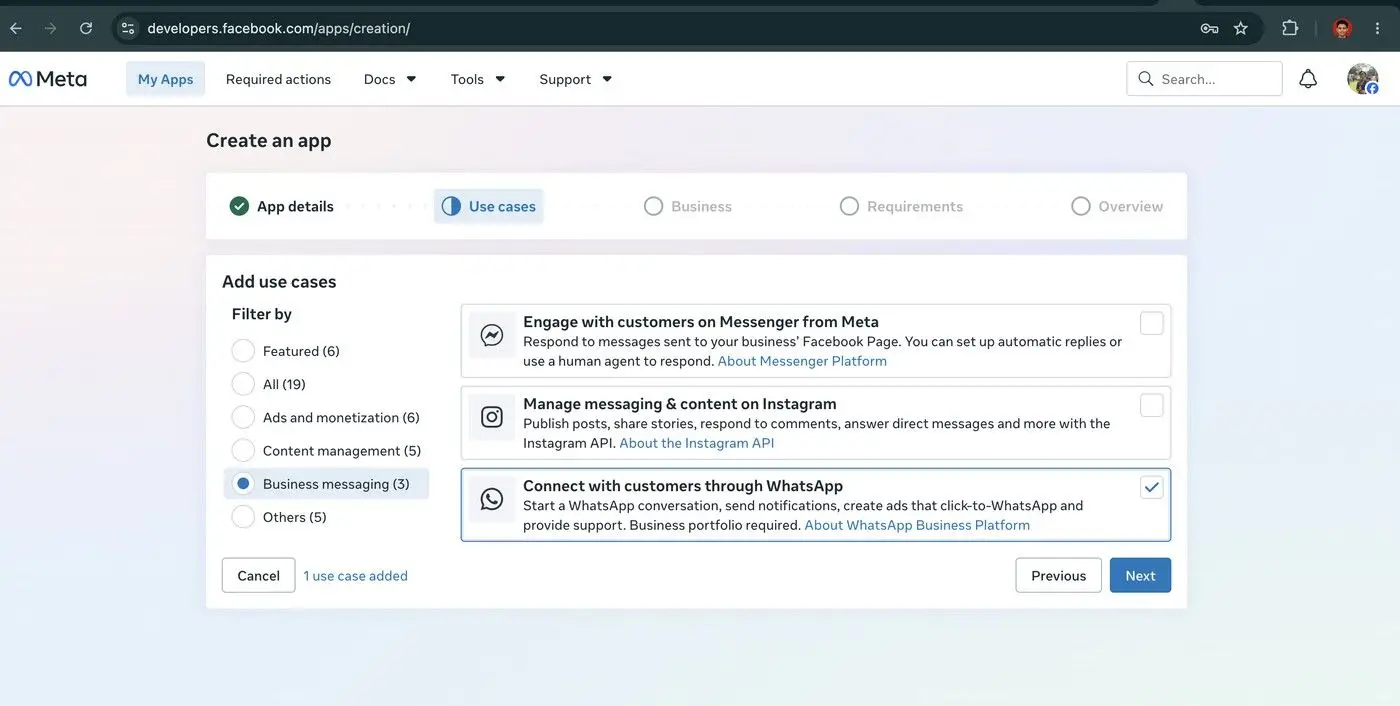1400x706 pixels.
Task: Click Manage messaging & content on Instagram title
Action: tap(680, 404)
